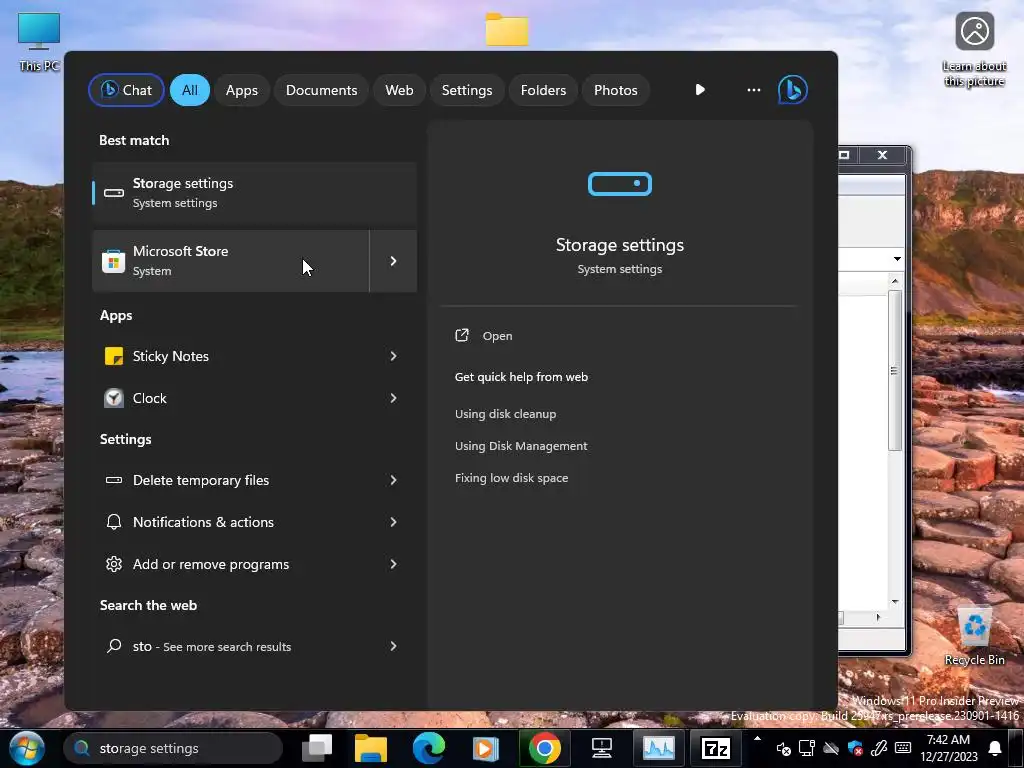Open dropdown arrow in background window
1024x768 pixels.
point(897,259)
